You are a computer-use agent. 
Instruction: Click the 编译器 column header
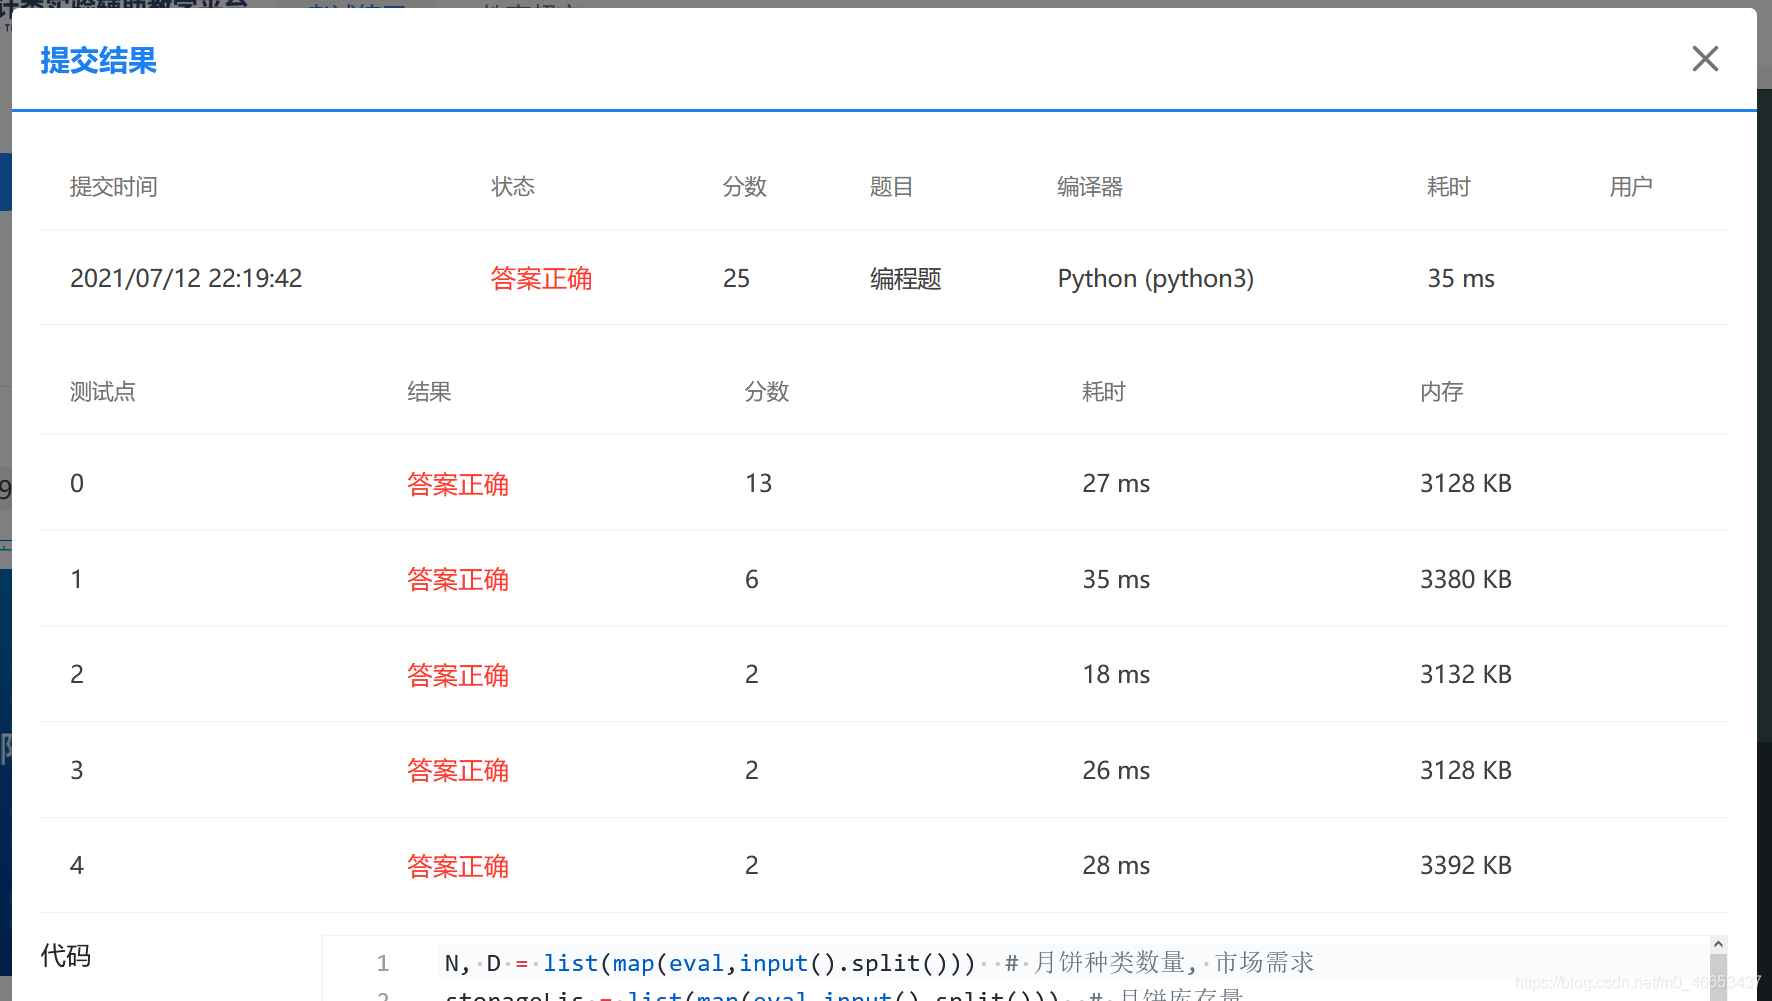click(1089, 187)
